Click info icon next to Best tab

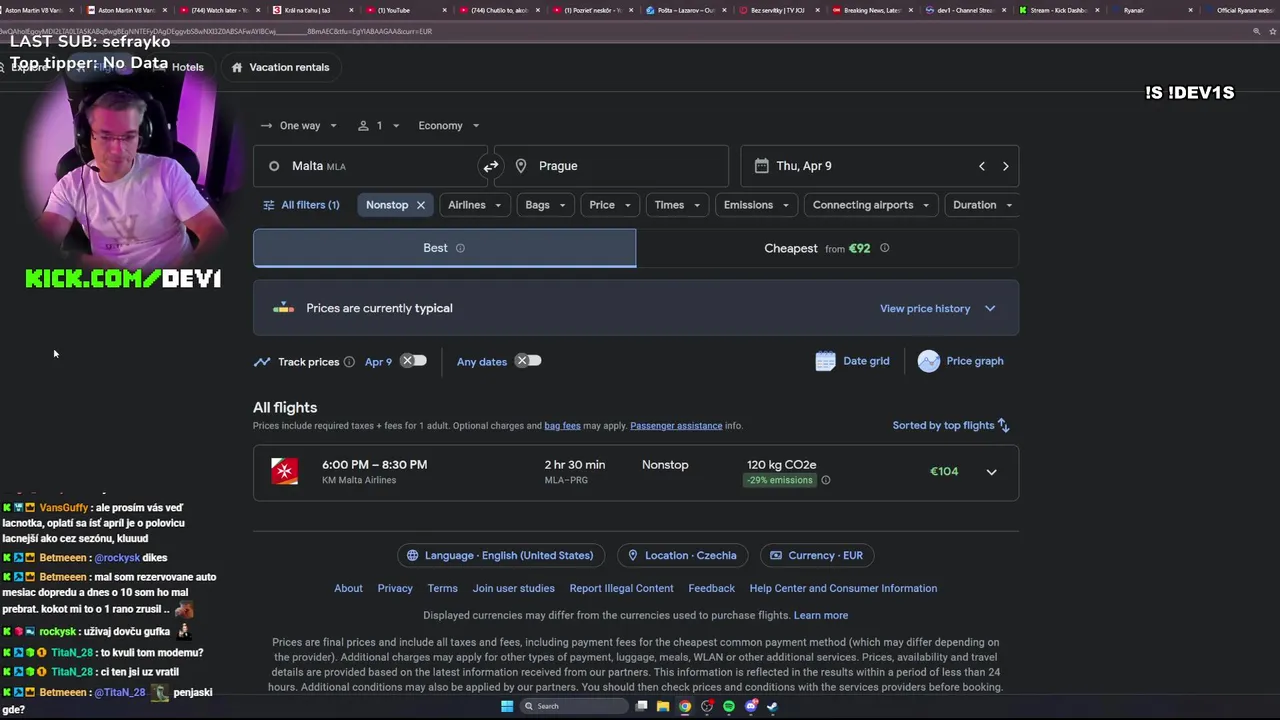point(460,248)
